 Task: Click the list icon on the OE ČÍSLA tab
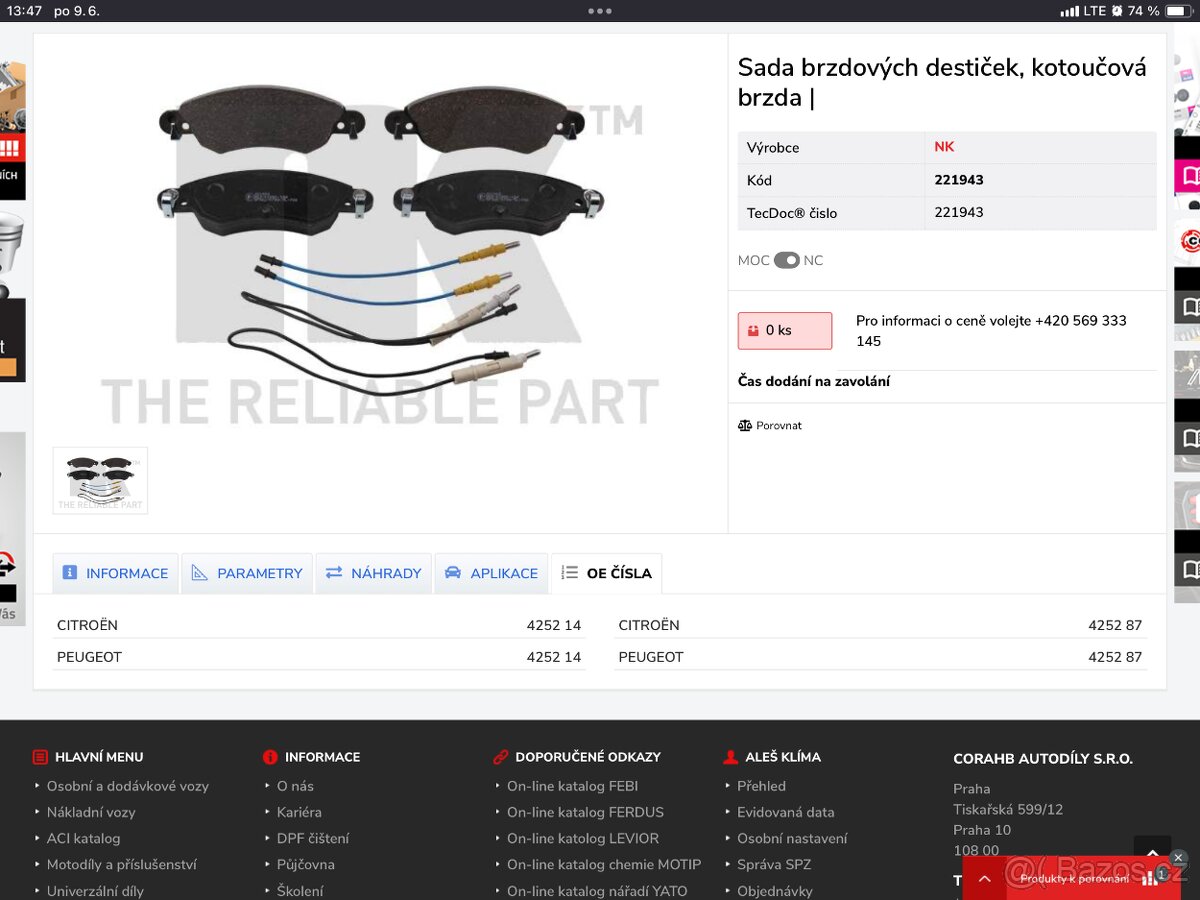point(570,573)
